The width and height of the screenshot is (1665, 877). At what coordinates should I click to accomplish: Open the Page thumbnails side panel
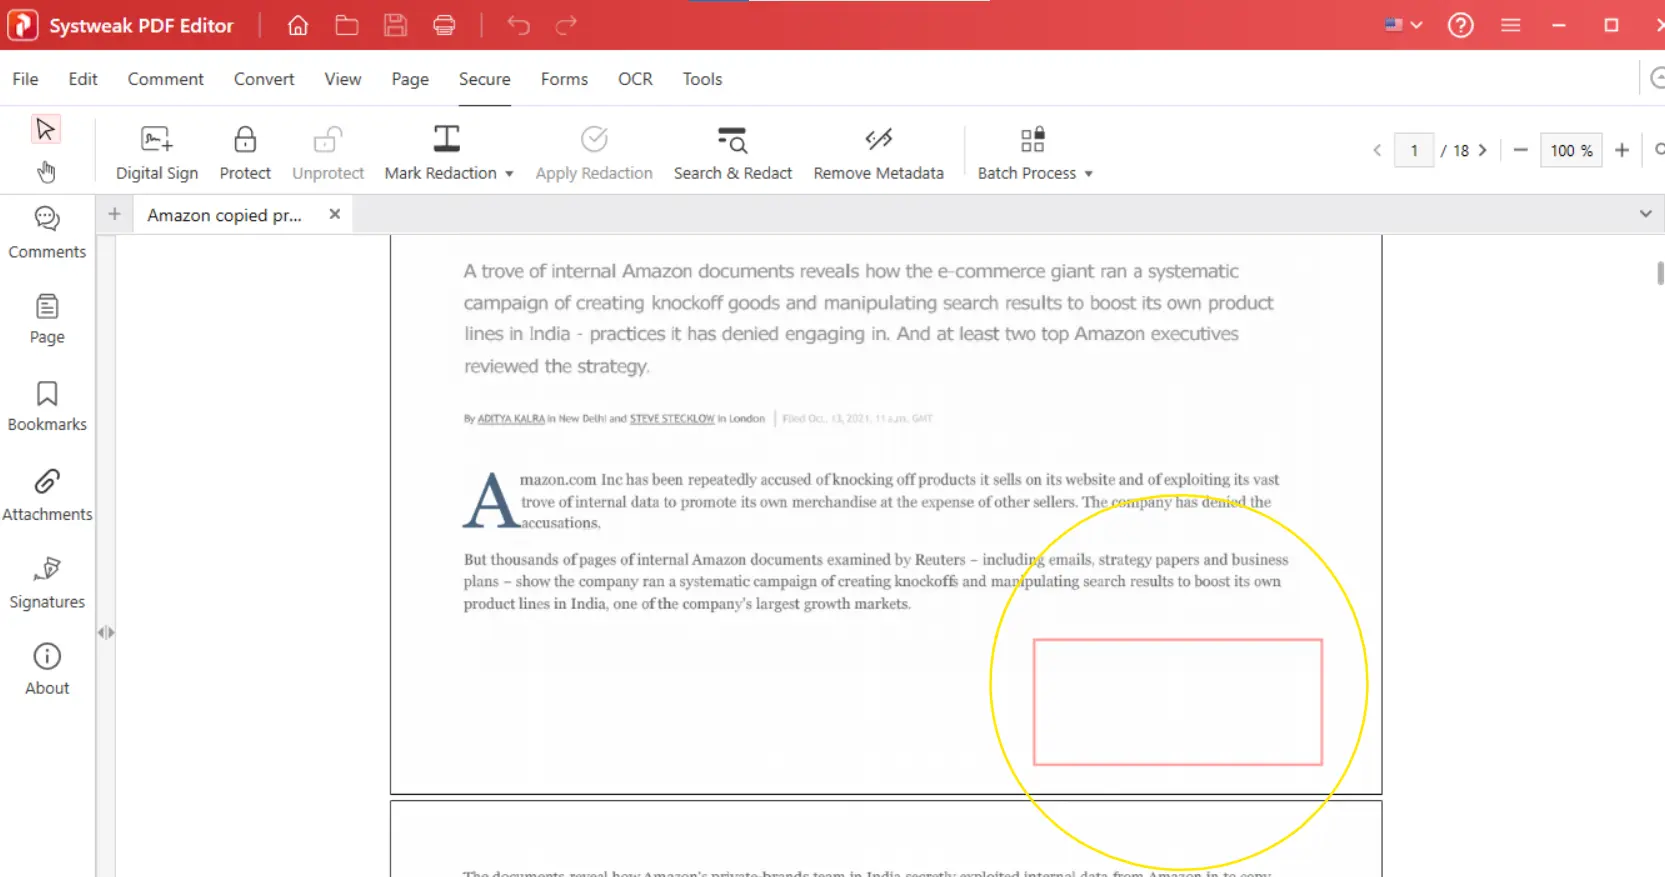click(x=47, y=319)
